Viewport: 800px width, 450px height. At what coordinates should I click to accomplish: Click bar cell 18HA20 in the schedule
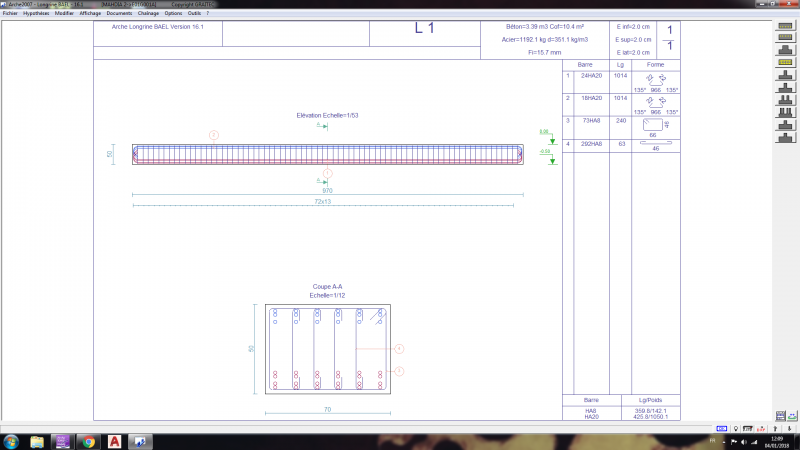591,98
